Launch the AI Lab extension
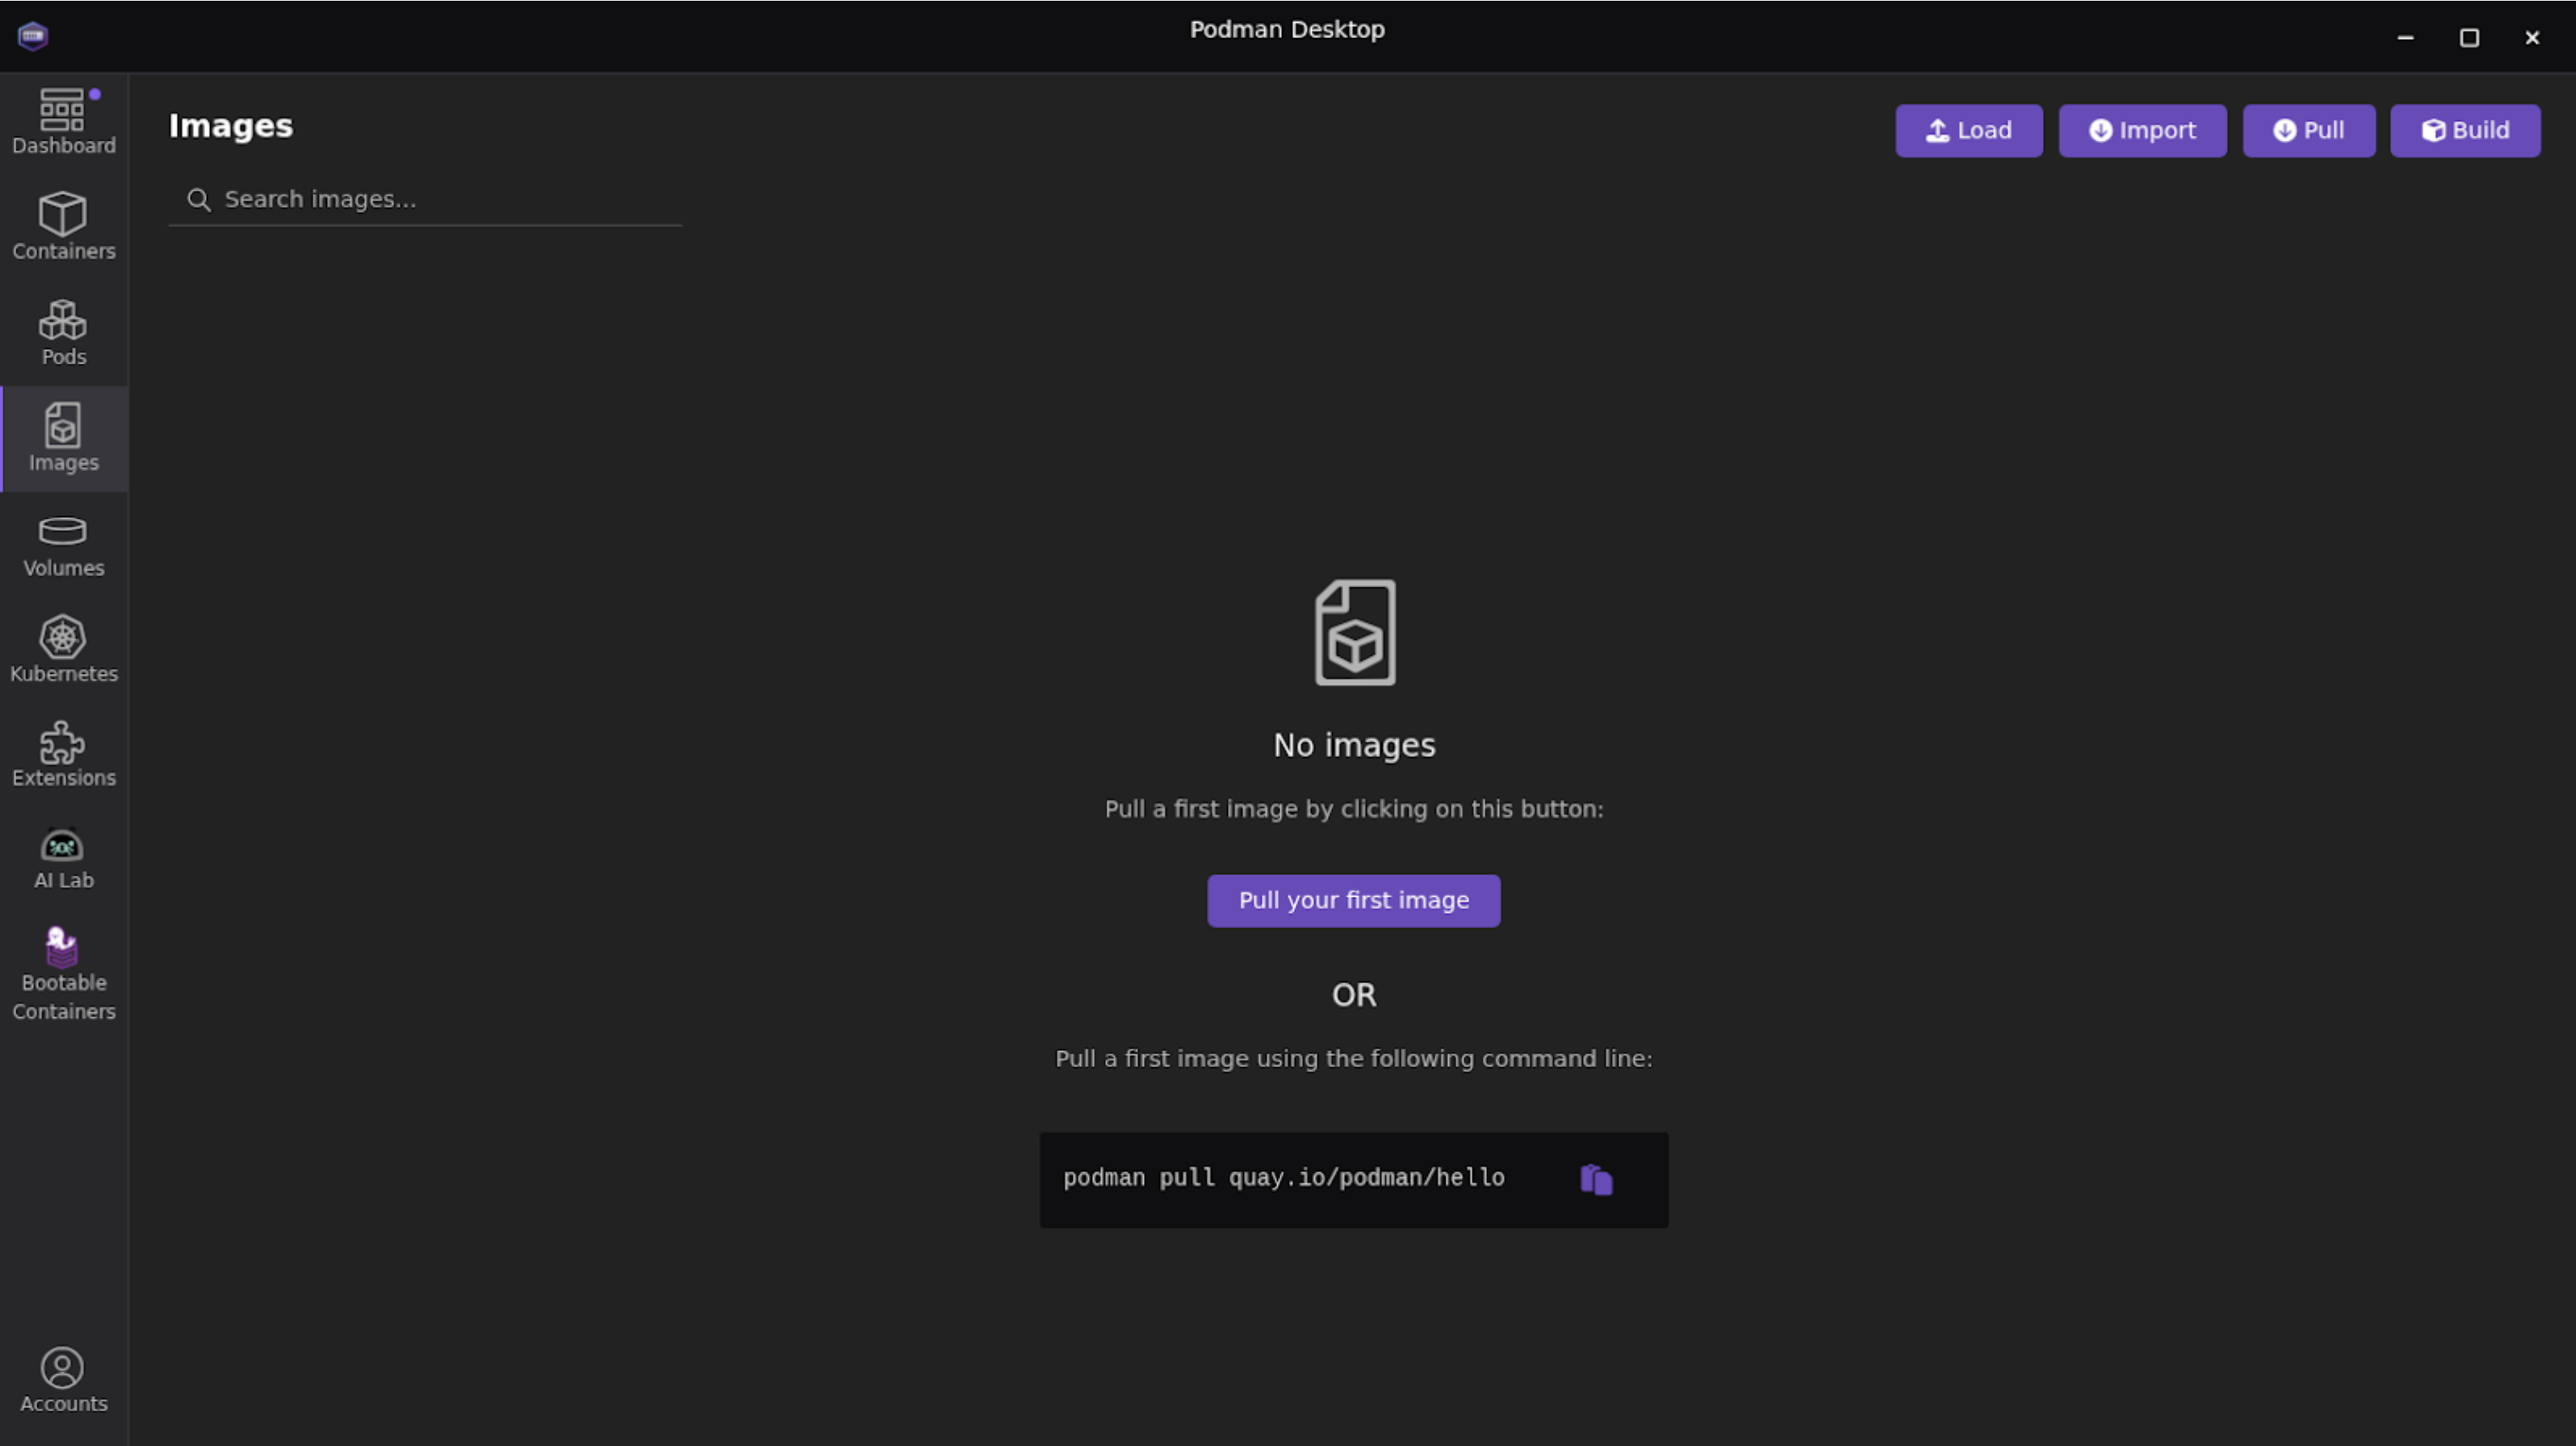Screen dimensions: 2576x1446 (63, 859)
